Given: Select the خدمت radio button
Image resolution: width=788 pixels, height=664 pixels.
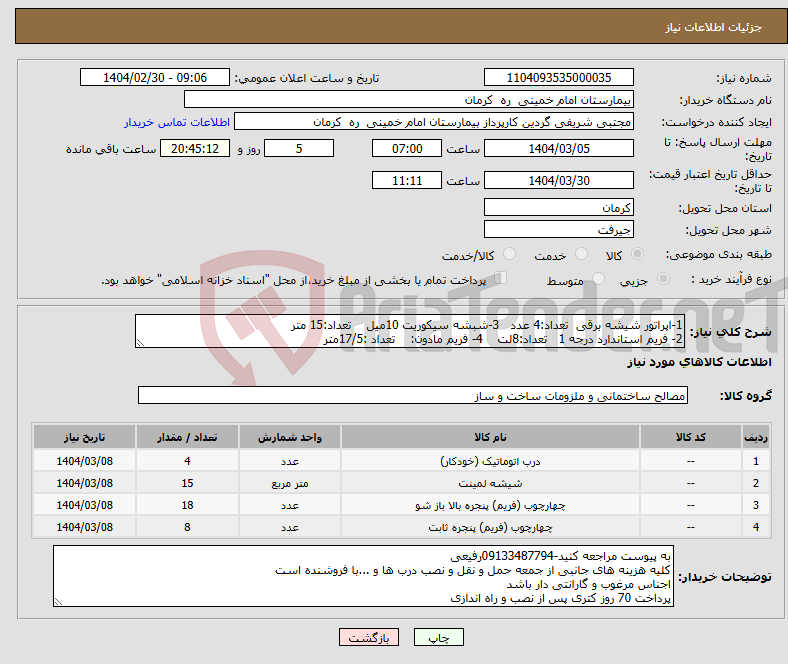Looking at the screenshot, I should click(581, 254).
